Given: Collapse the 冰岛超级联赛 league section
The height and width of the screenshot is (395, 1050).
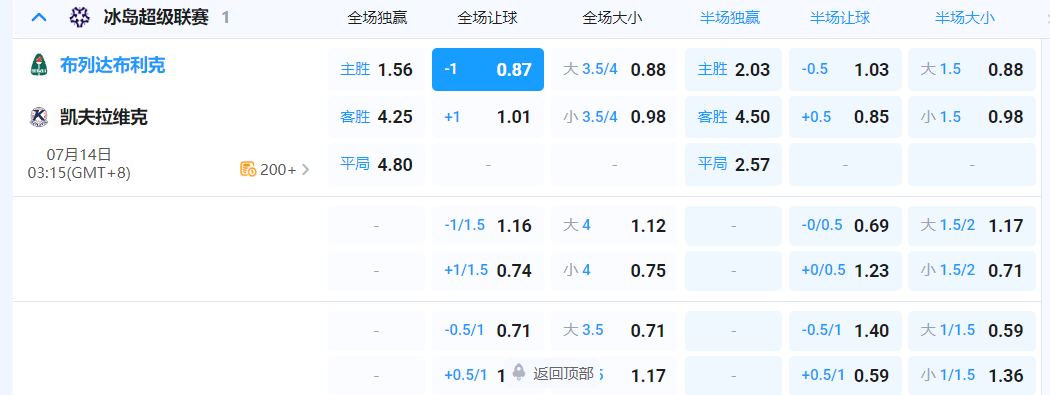Looking at the screenshot, I should pyautogui.click(x=40, y=17).
